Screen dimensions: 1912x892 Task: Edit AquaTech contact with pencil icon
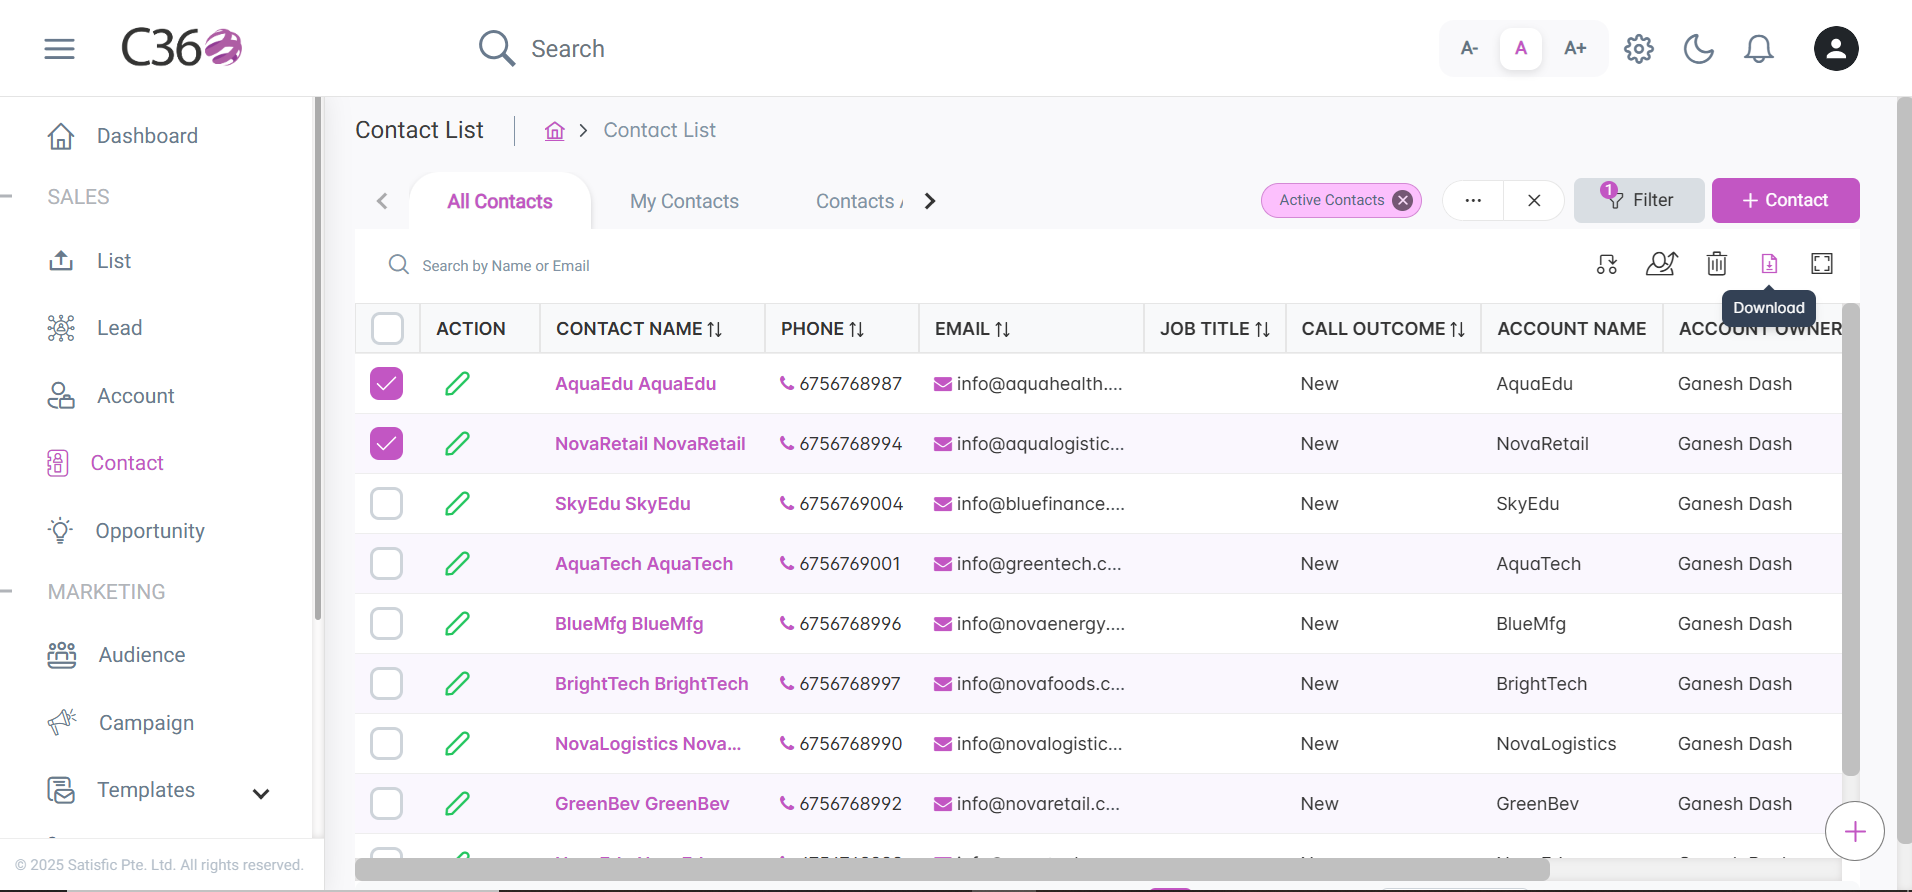coord(457,563)
